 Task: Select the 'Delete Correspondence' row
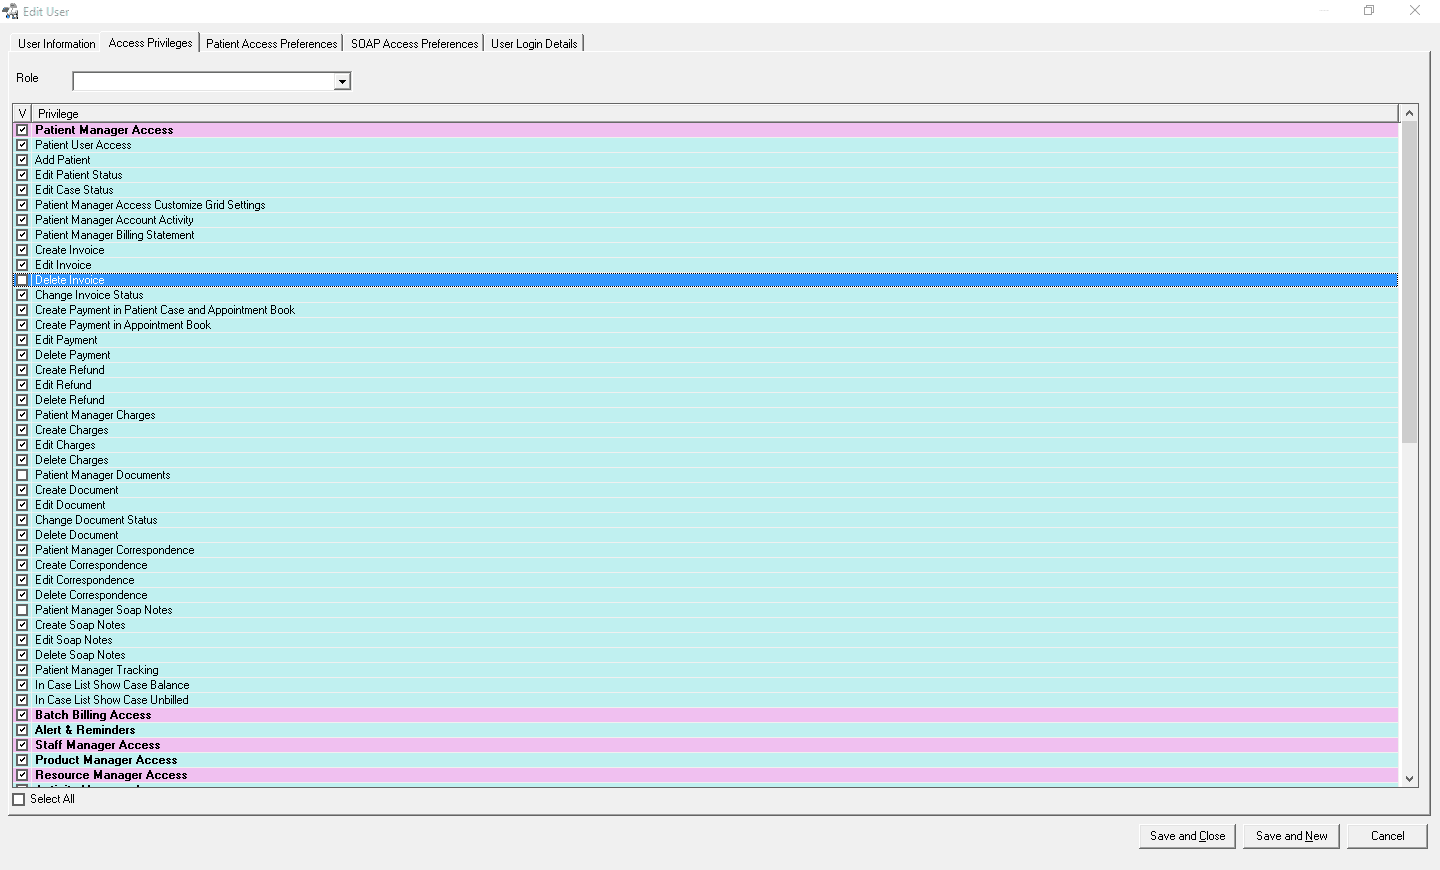[705, 595]
